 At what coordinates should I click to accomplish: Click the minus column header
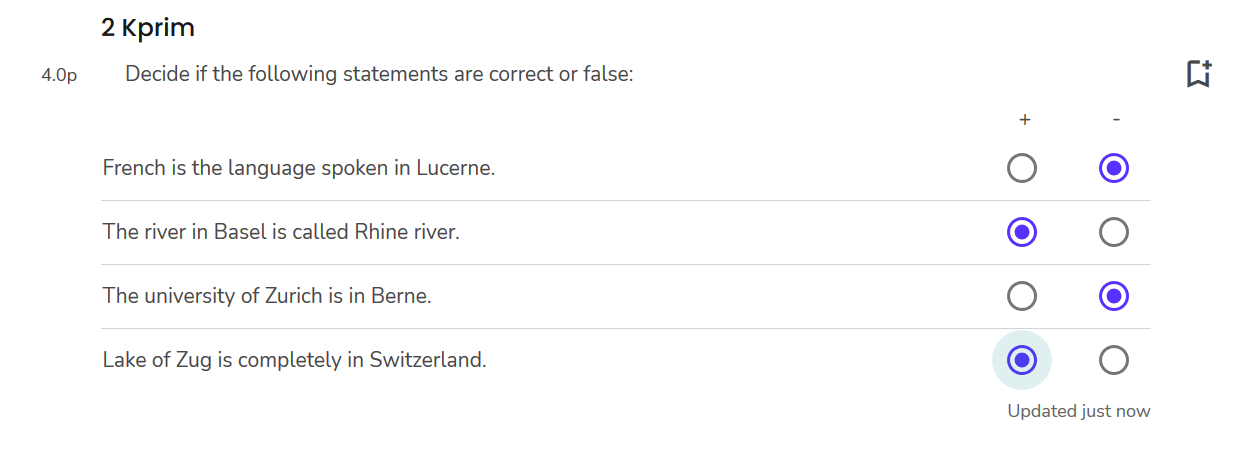click(1115, 120)
